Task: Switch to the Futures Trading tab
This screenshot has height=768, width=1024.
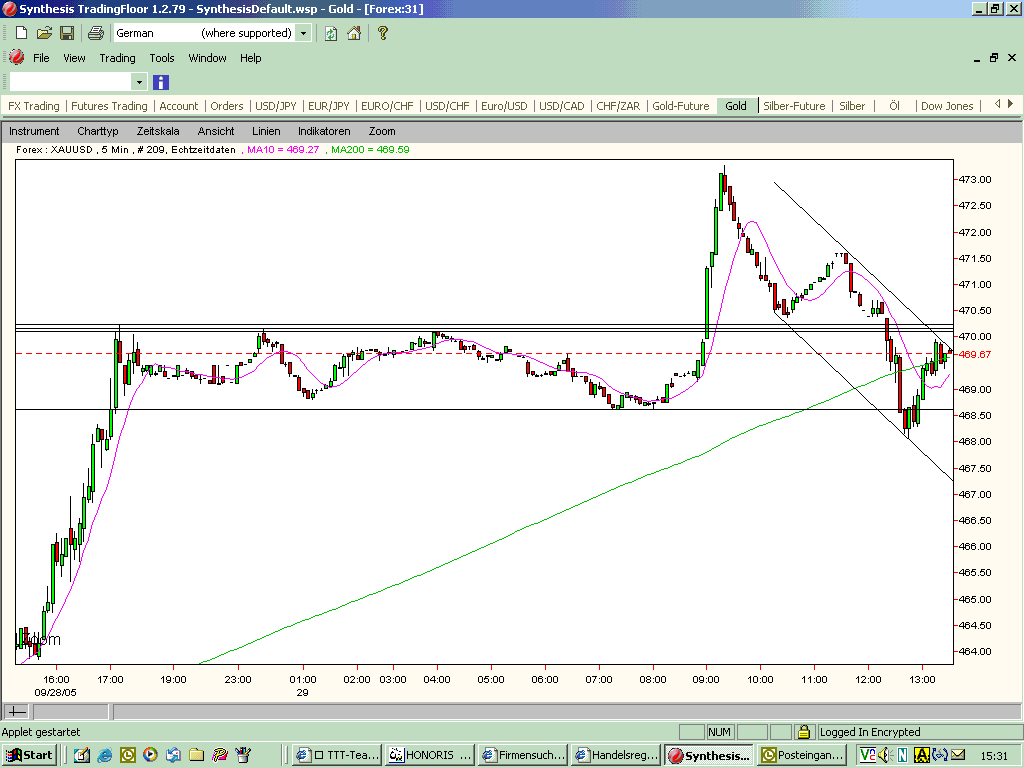Action: 109,106
